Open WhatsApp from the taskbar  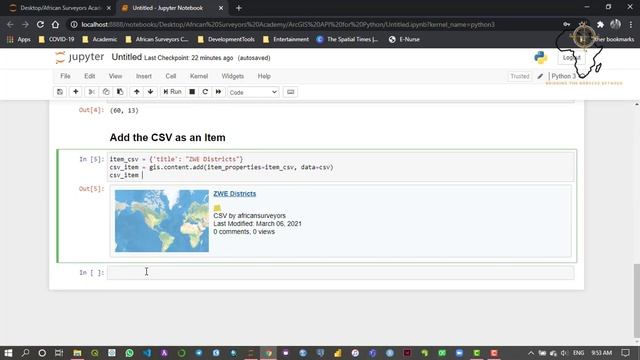(x=129, y=353)
